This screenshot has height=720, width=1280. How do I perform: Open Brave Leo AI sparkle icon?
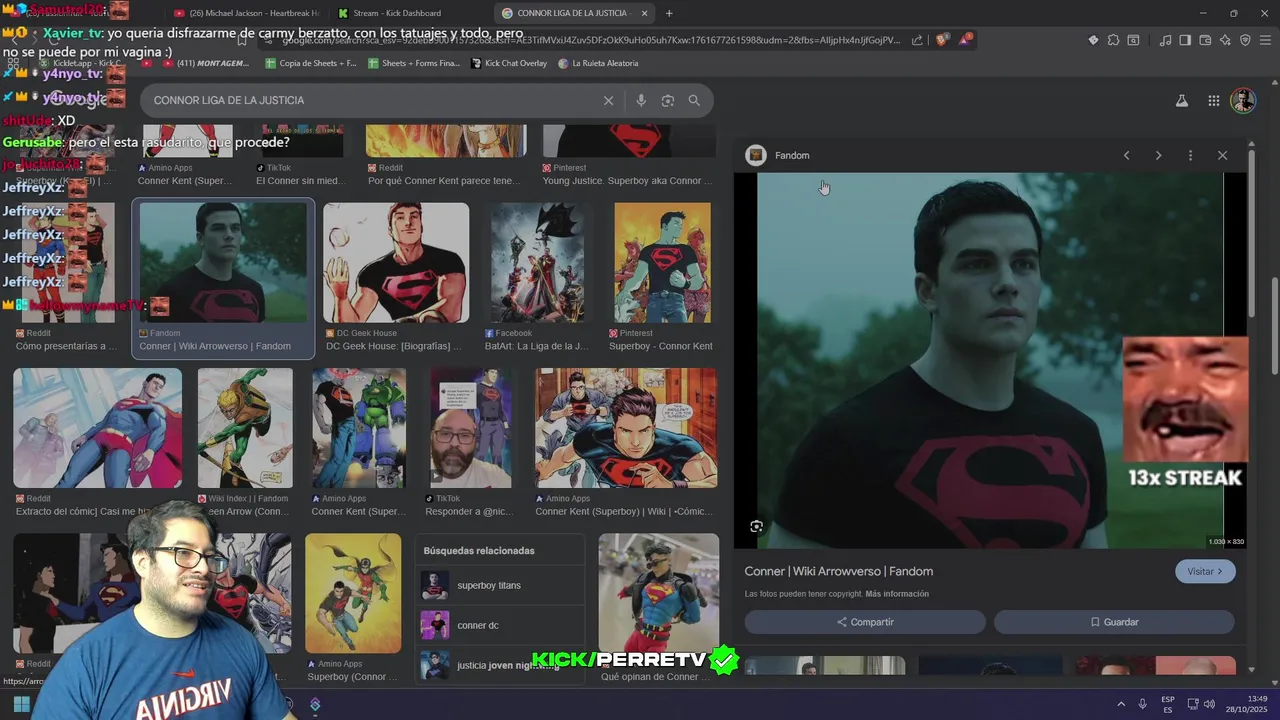pyautogui.click(x=1225, y=40)
